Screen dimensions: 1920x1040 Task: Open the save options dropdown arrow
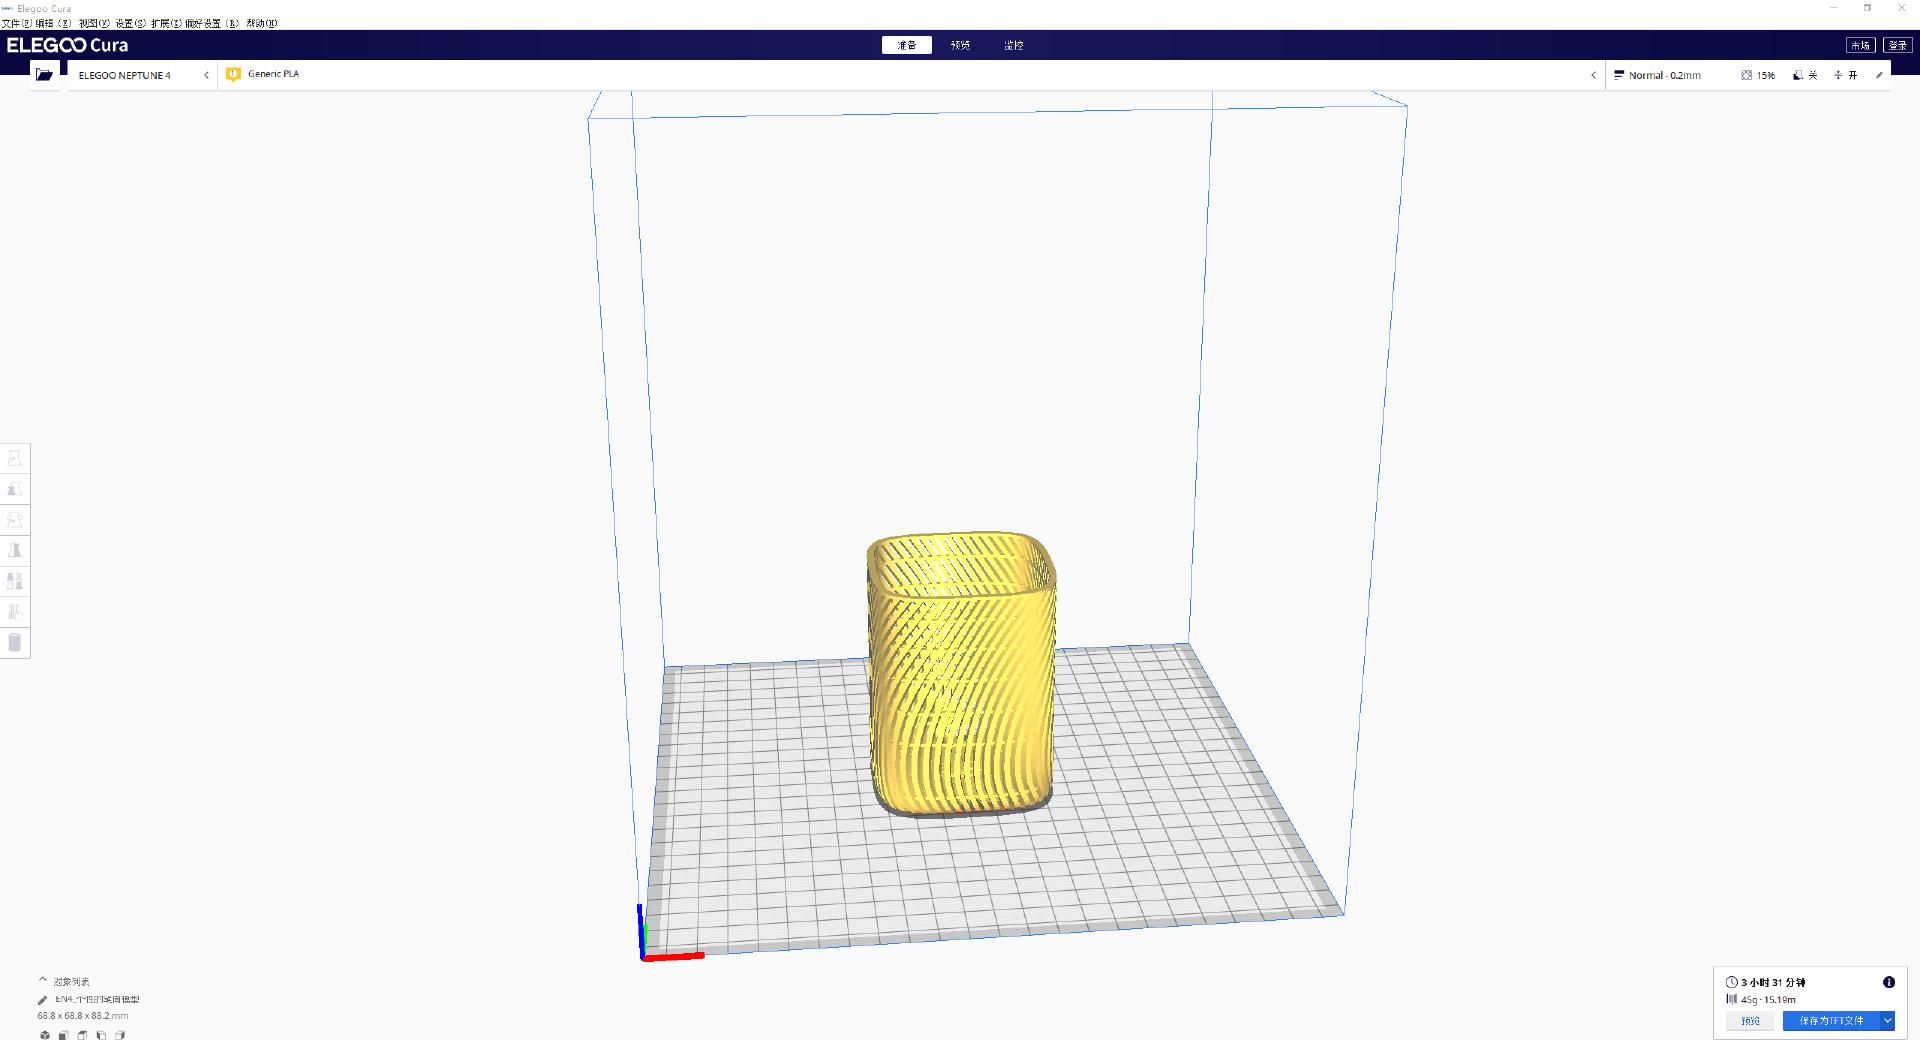coord(1887,1021)
